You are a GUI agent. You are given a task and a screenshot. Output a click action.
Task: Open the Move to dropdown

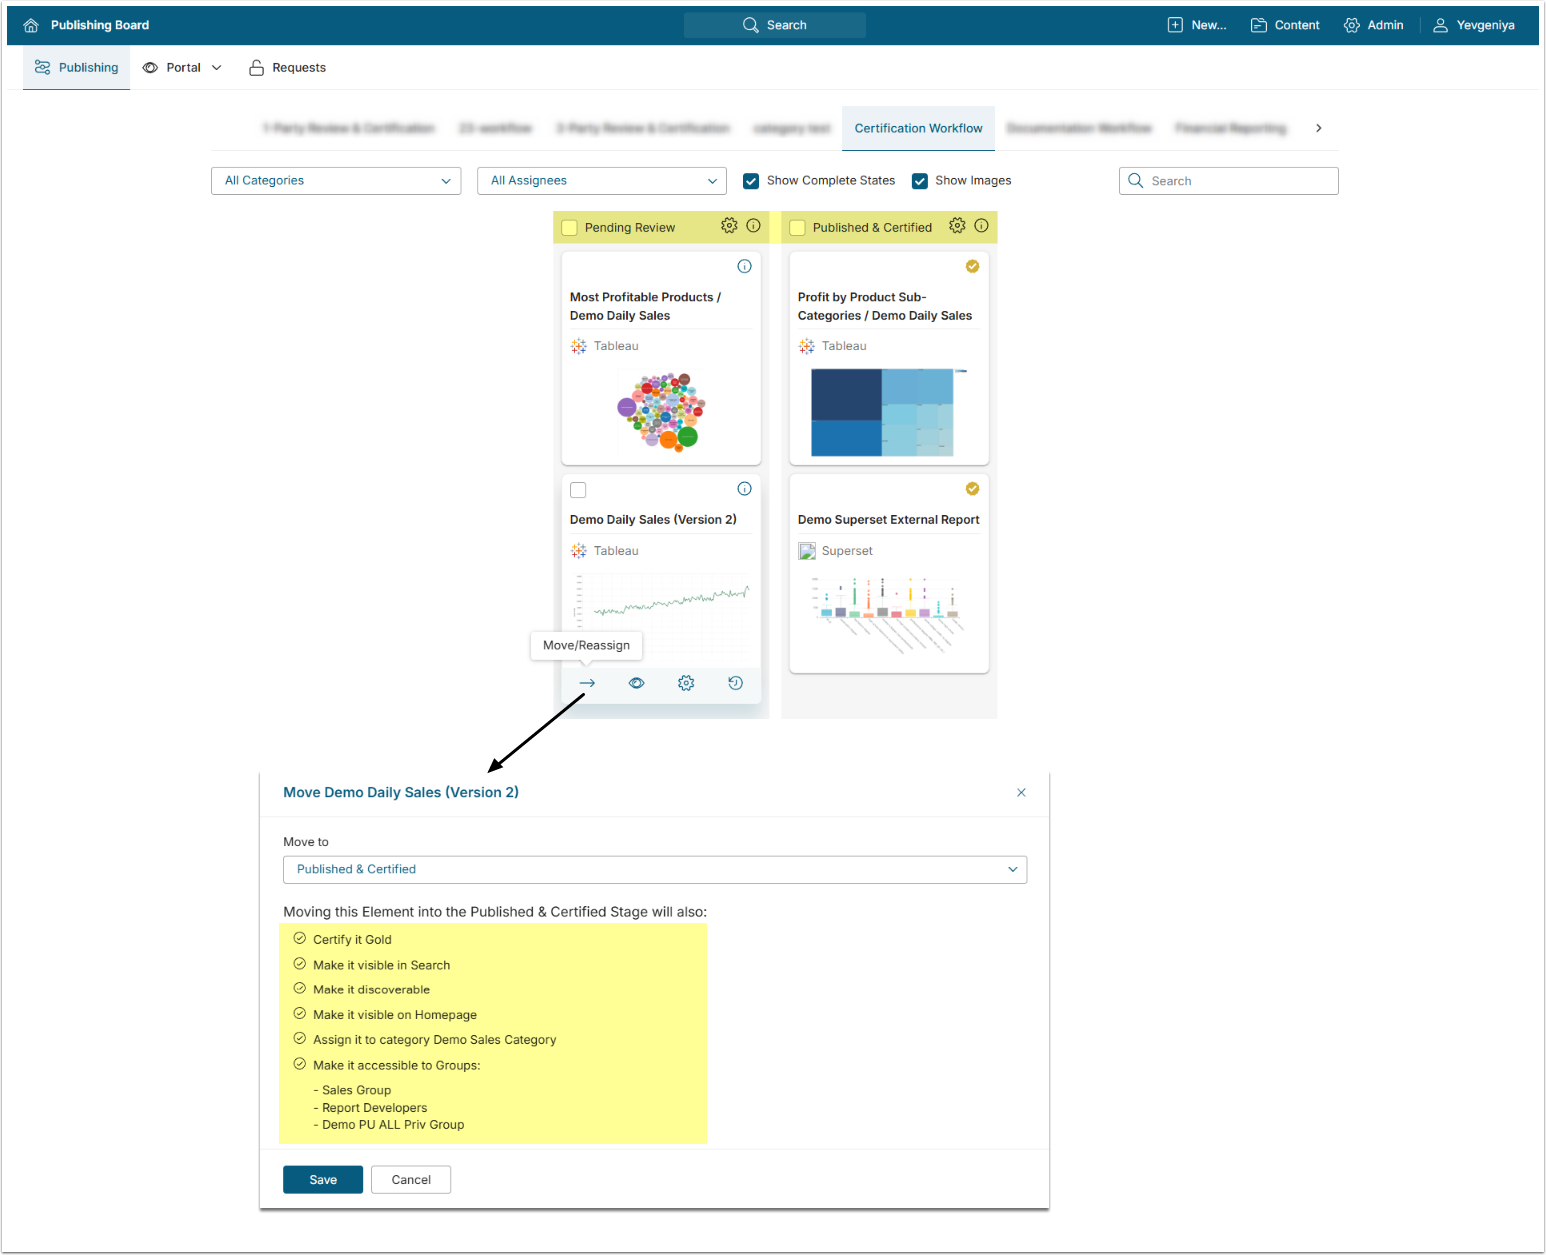(x=655, y=870)
